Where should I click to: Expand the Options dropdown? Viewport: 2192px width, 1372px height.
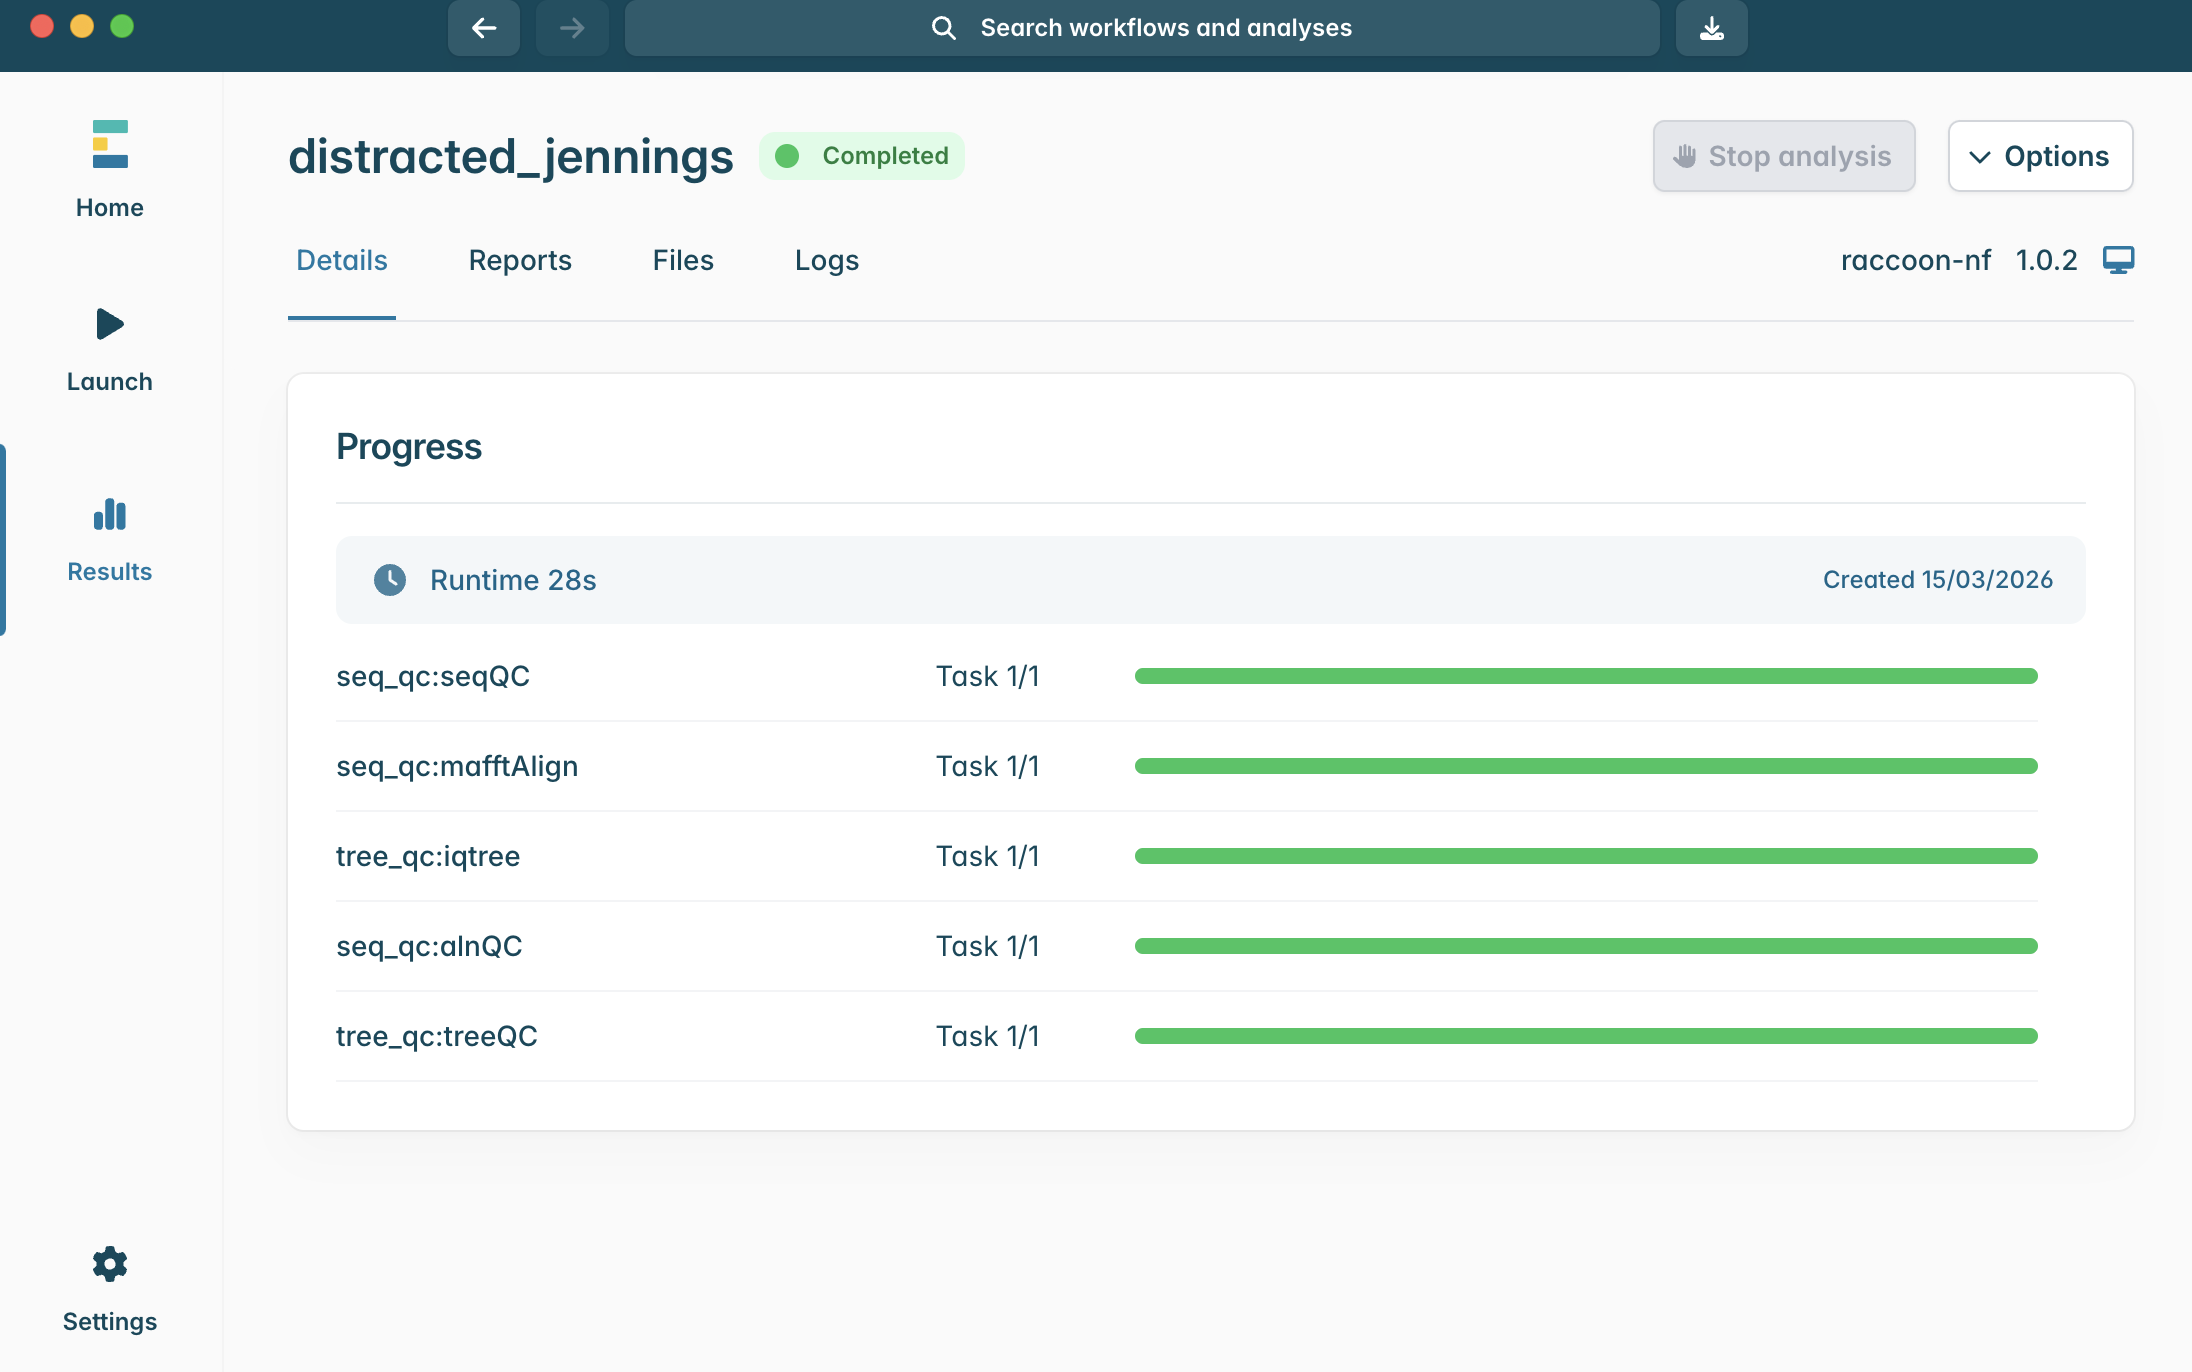(2040, 156)
